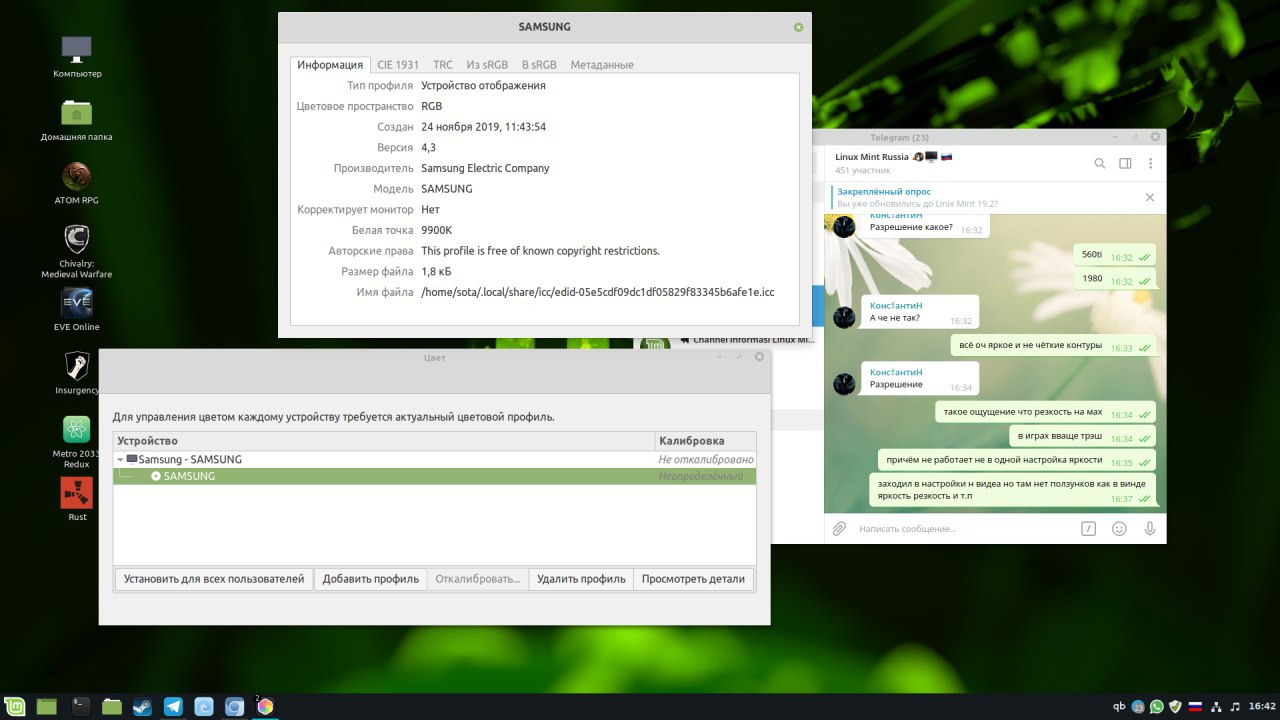Select the EVE Online desktop icon
This screenshot has width=1280, height=720.
[77, 309]
